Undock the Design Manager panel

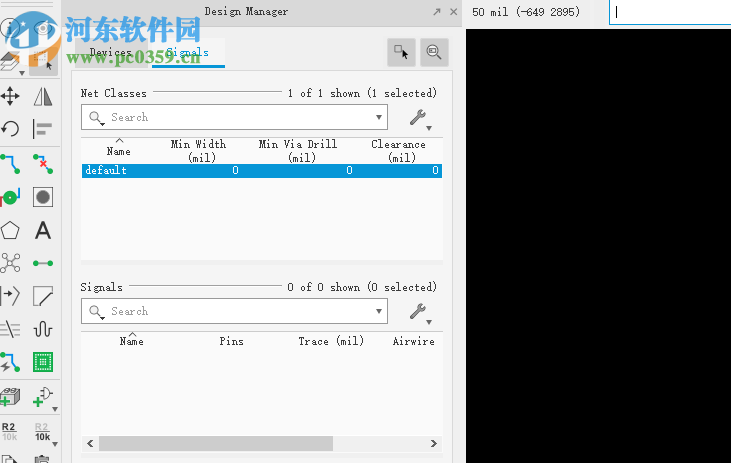click(437, 12)
